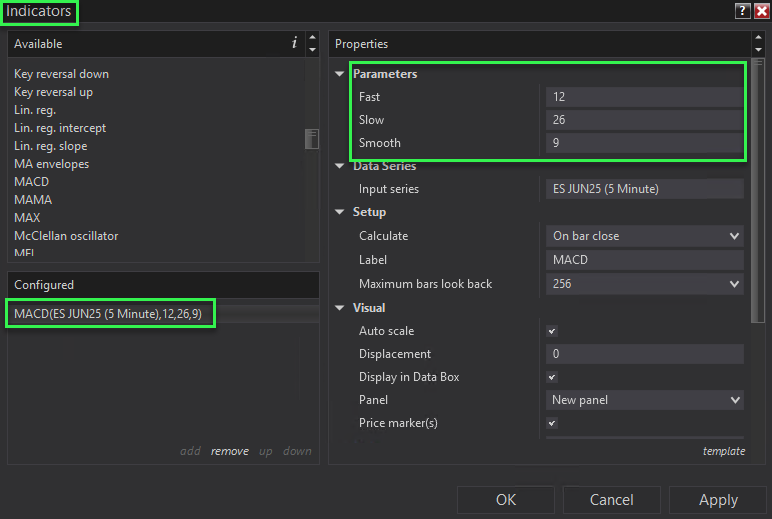Click the 'Properties' panel header
The image size is (772, 519).
point(540,44)
